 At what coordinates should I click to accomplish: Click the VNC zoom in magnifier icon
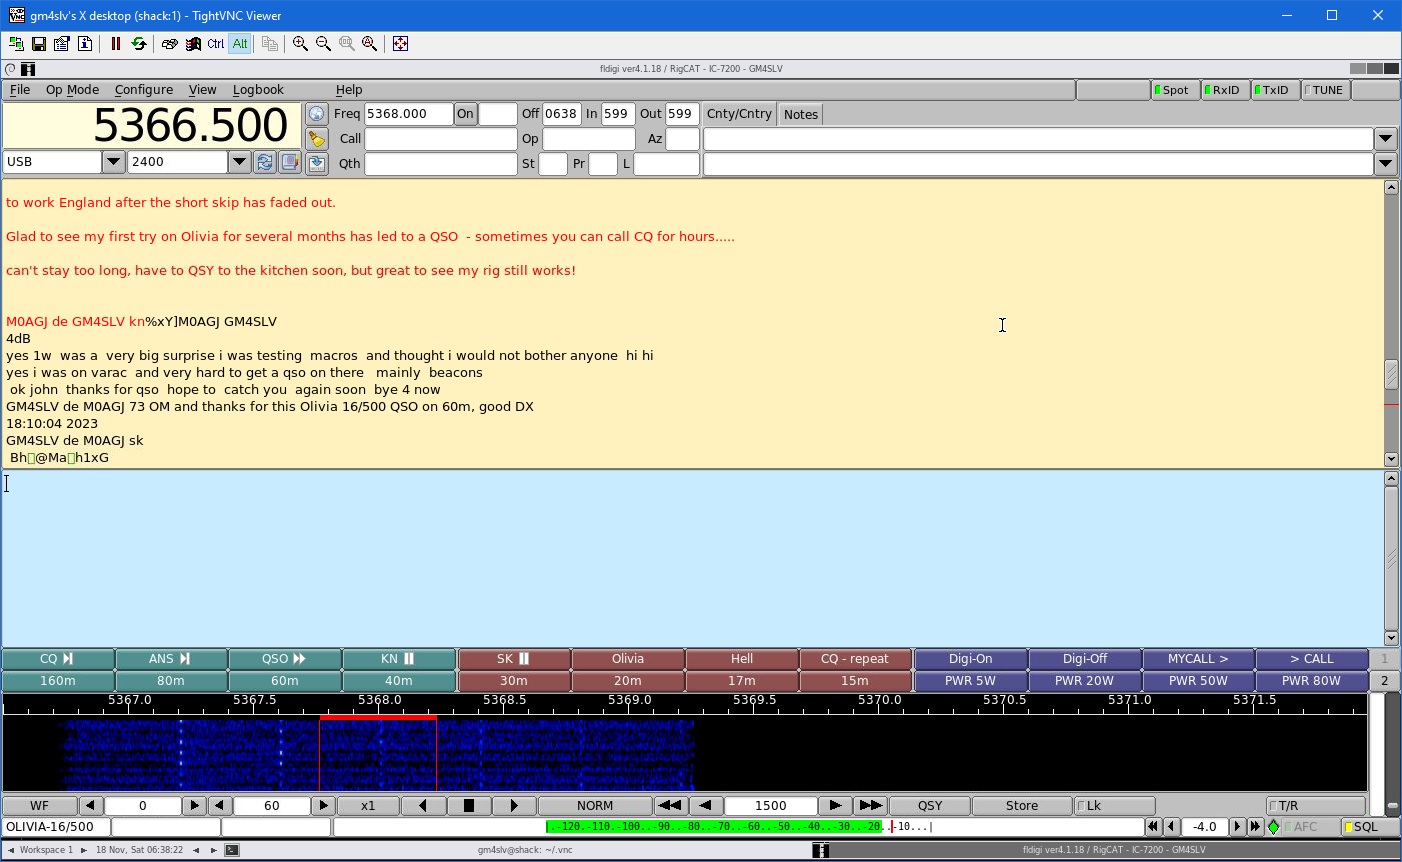(300, 44)
